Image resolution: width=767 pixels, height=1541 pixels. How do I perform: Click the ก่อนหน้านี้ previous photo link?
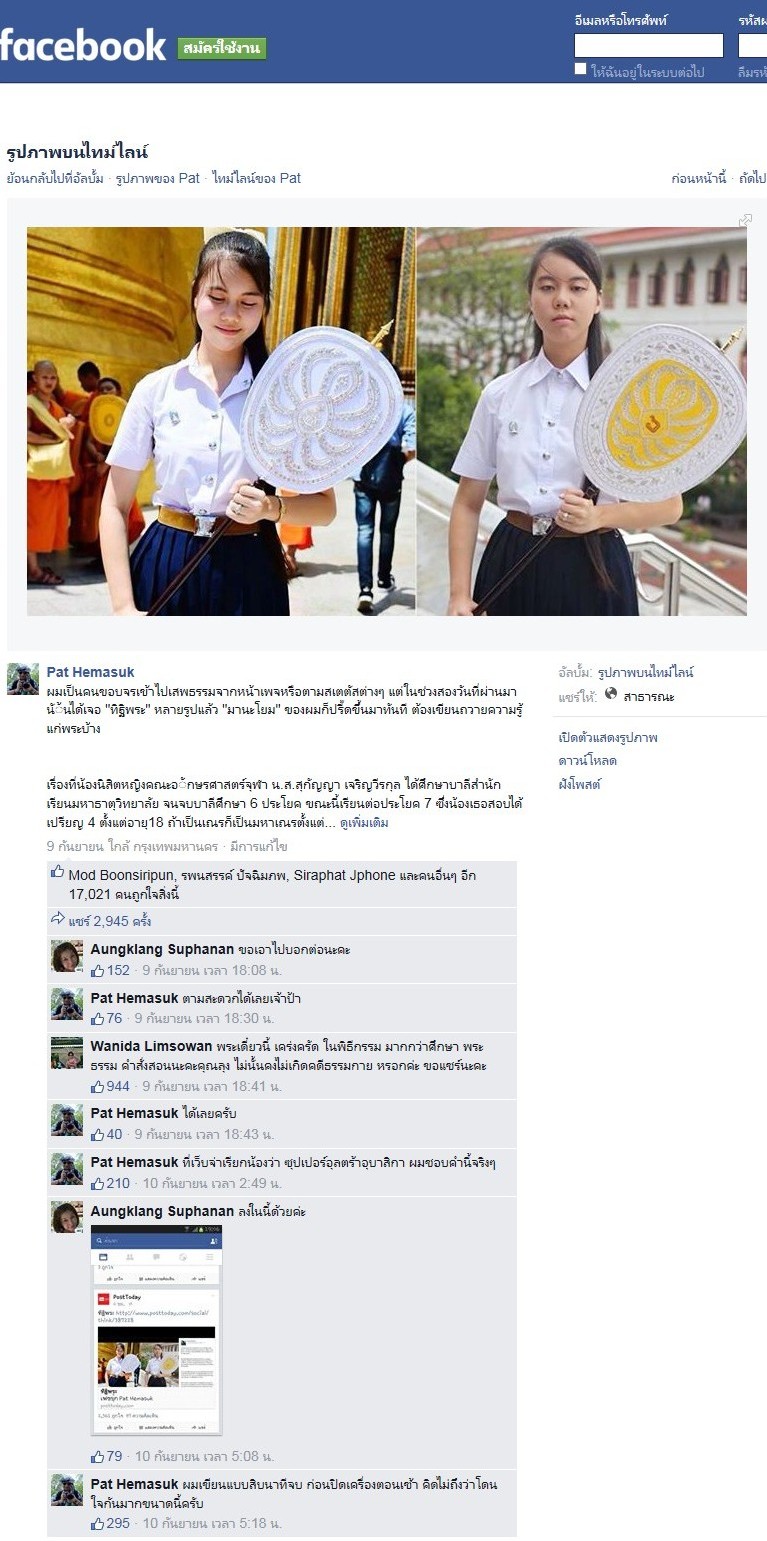[699, 178]
